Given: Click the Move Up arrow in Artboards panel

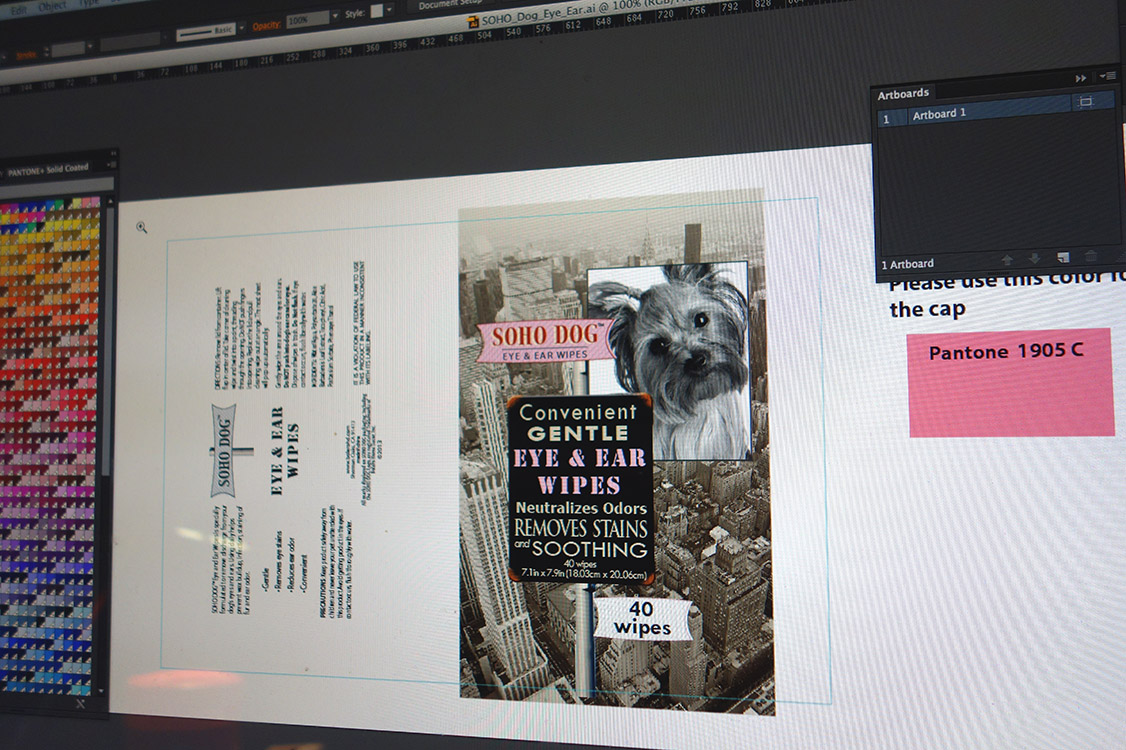Looking at the screenshot, I should [x=1007, y=259].
